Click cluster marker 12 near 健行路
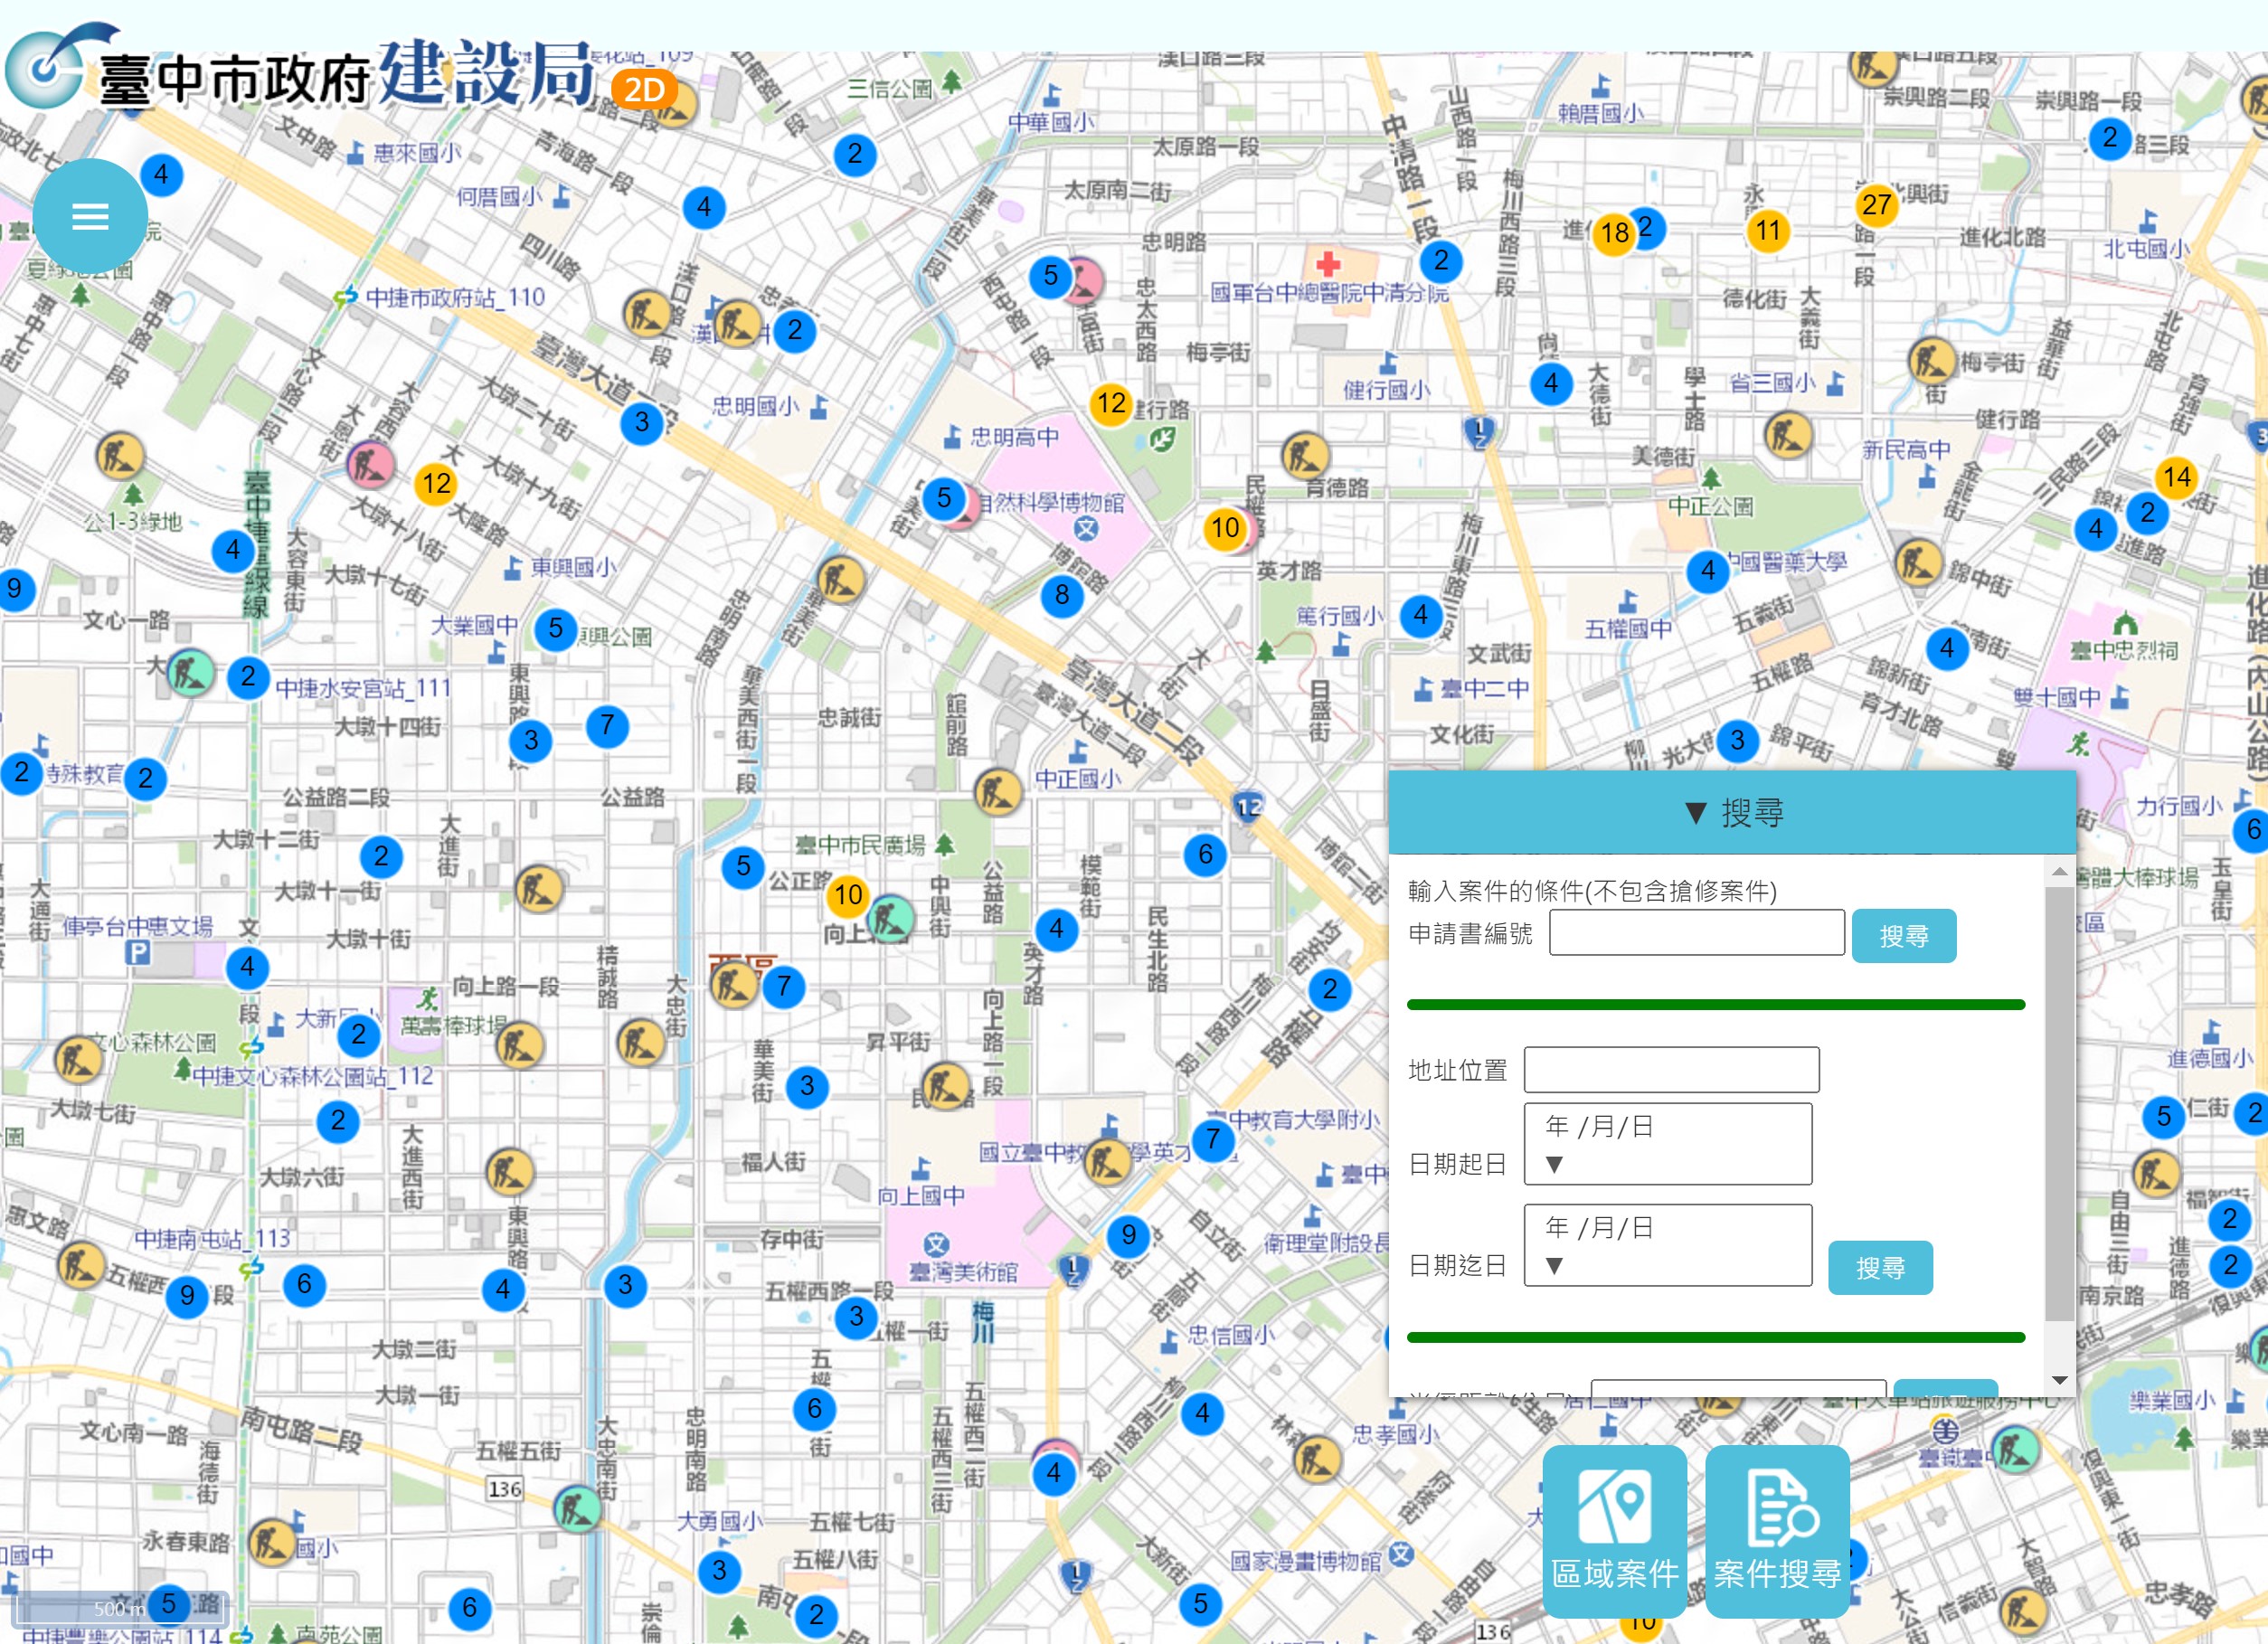Image resolution: width=2268 pixels, height=1644 pixels. click(x=1111, y=403)
